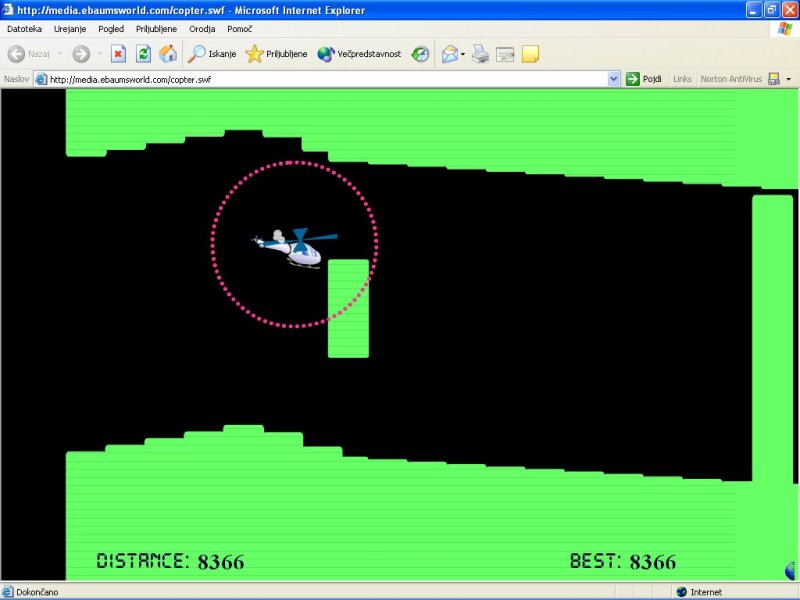Open the History clock icon

point(421,54)
